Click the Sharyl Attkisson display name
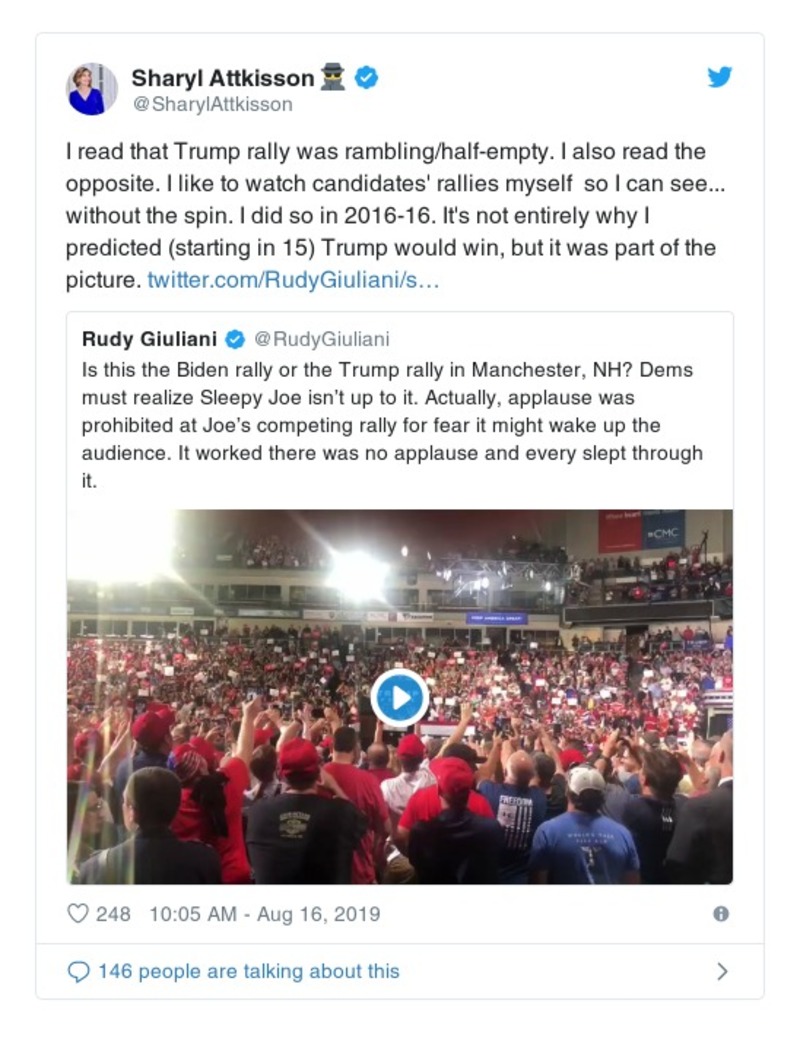The width and height of the screenshot is (800, 1051). click(x=225, y=76)
